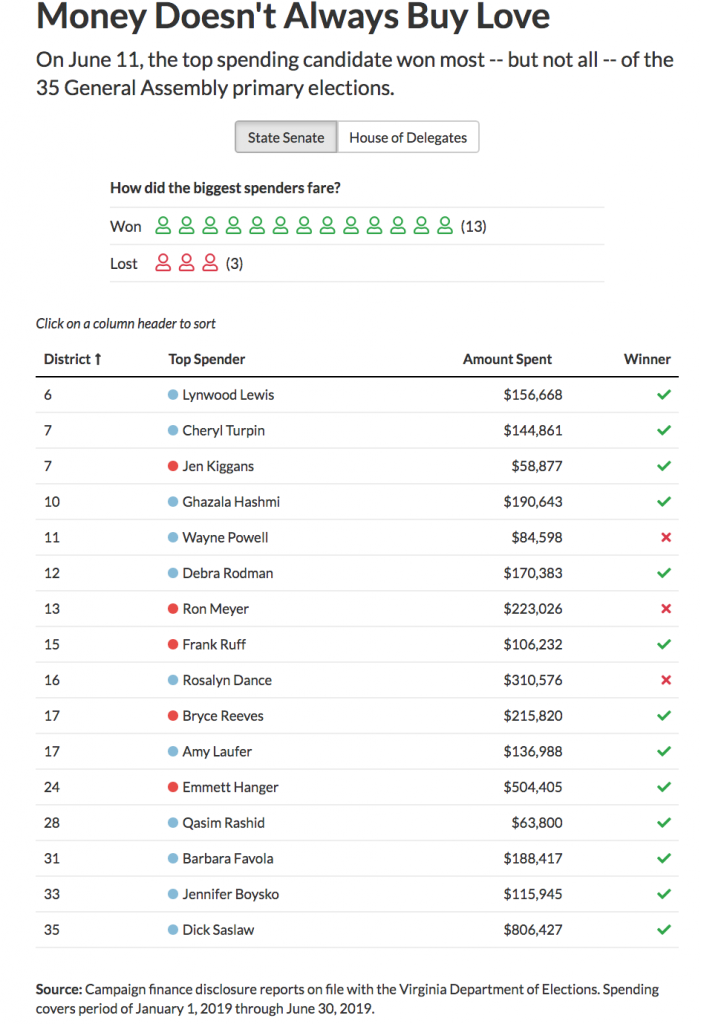Image resolution: width=701 pixels, height=1024 pixels.
Task: Select the State Senate tab
Action: (286, 138)
